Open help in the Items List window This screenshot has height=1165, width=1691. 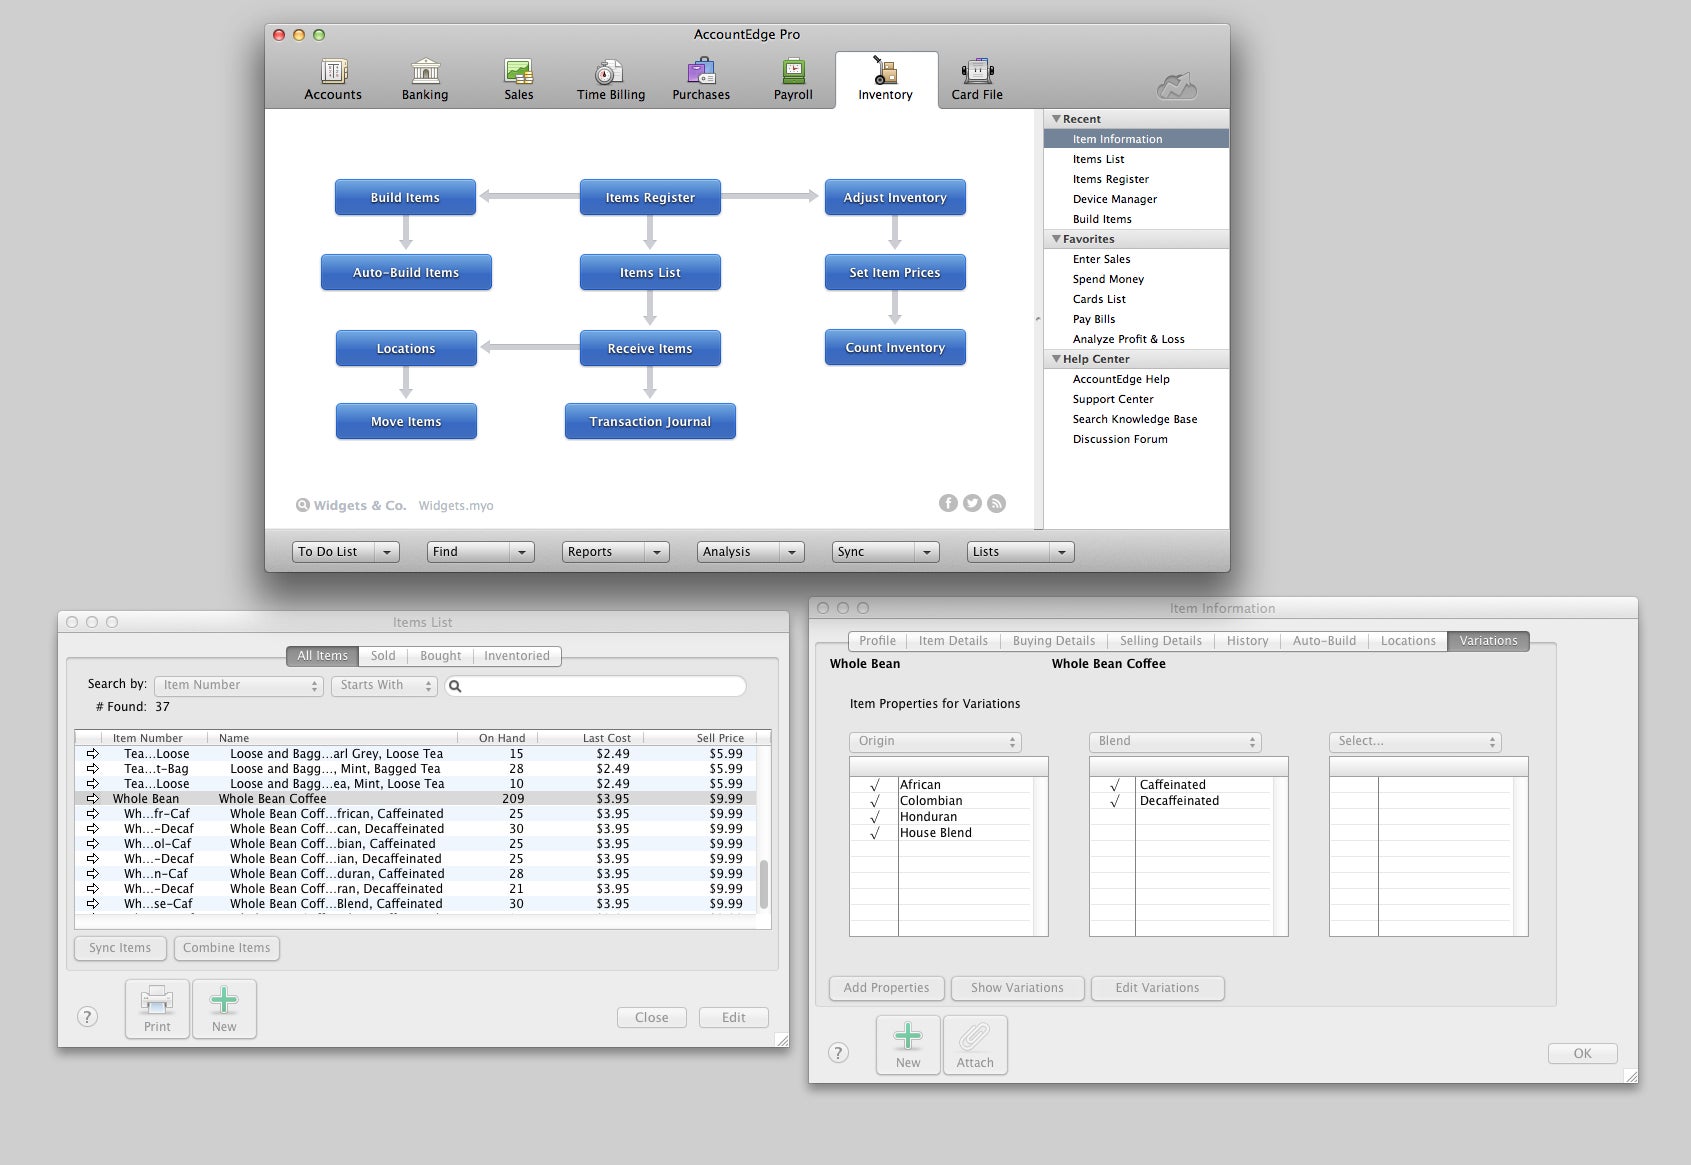coord(87,1017)
